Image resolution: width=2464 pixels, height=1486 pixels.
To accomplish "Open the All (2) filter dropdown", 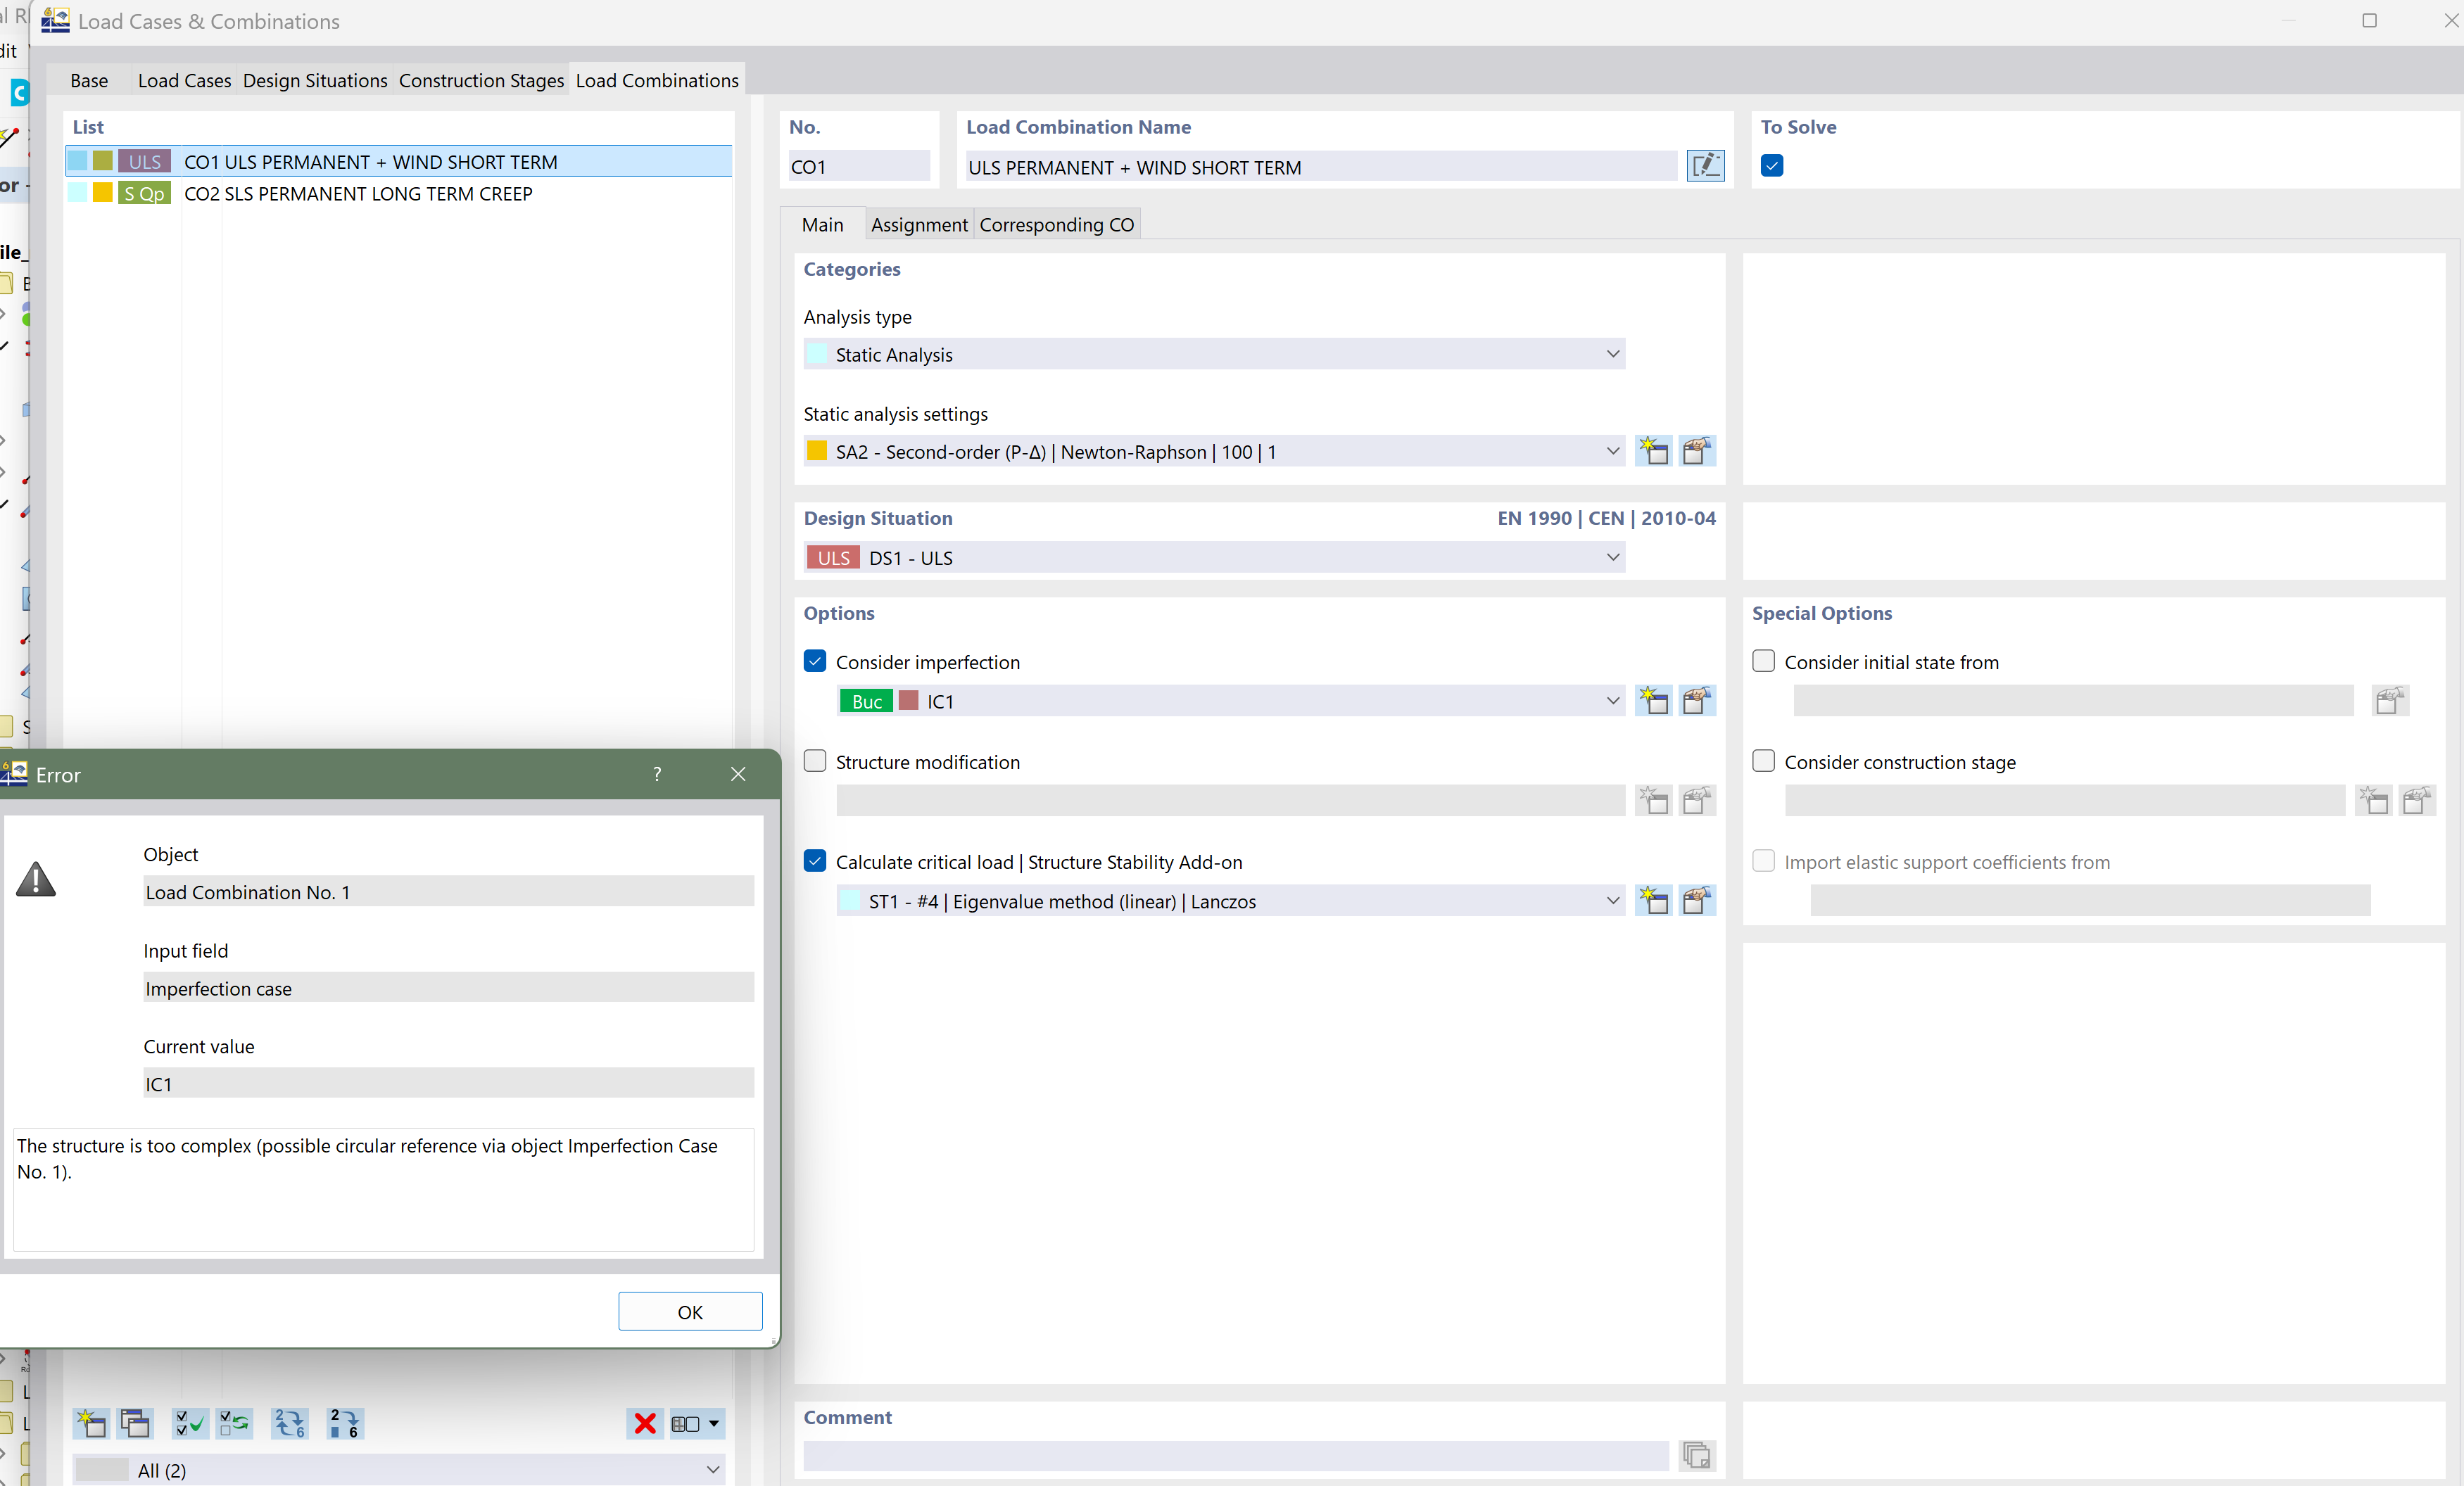I will (x=712, y=1469).
